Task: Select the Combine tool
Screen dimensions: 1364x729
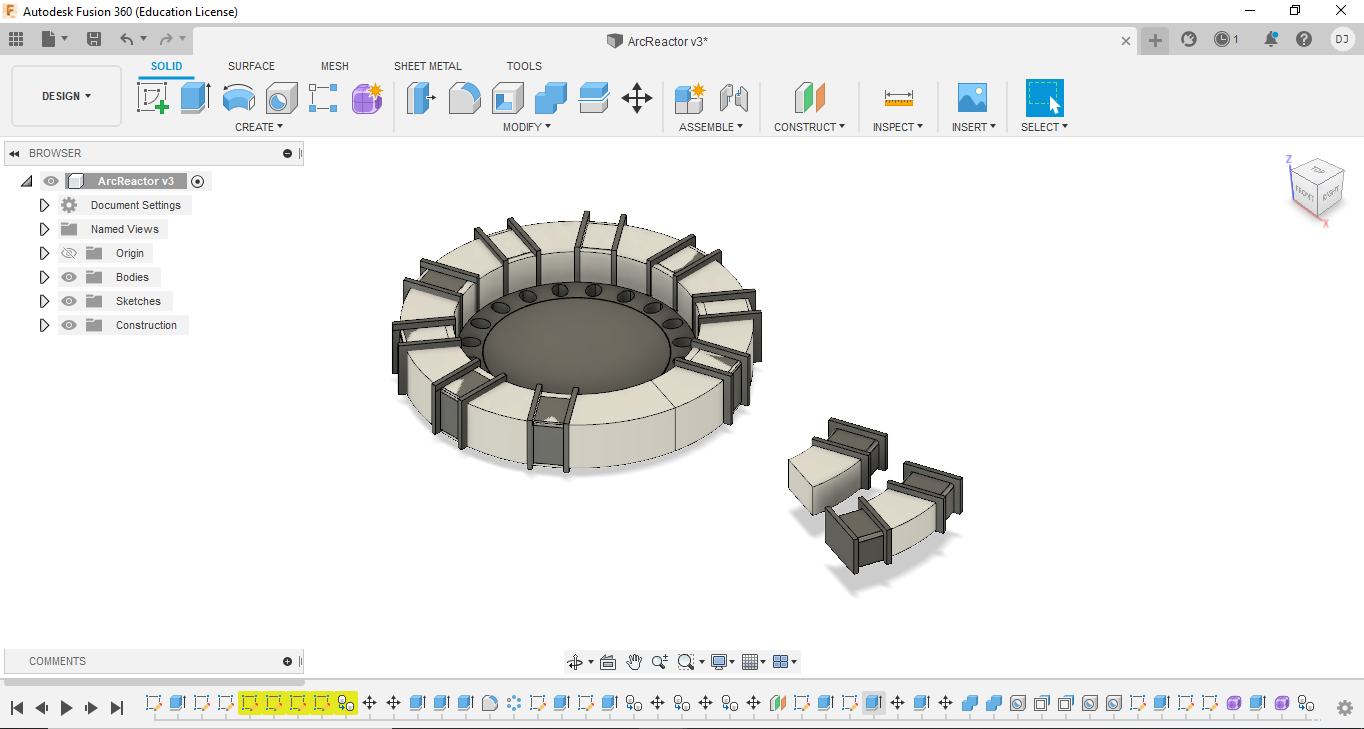Action: (551, 98)
